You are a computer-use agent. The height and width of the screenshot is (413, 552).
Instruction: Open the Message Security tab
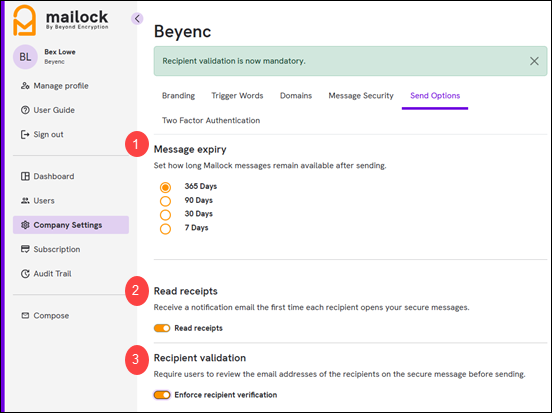[361, 96]
